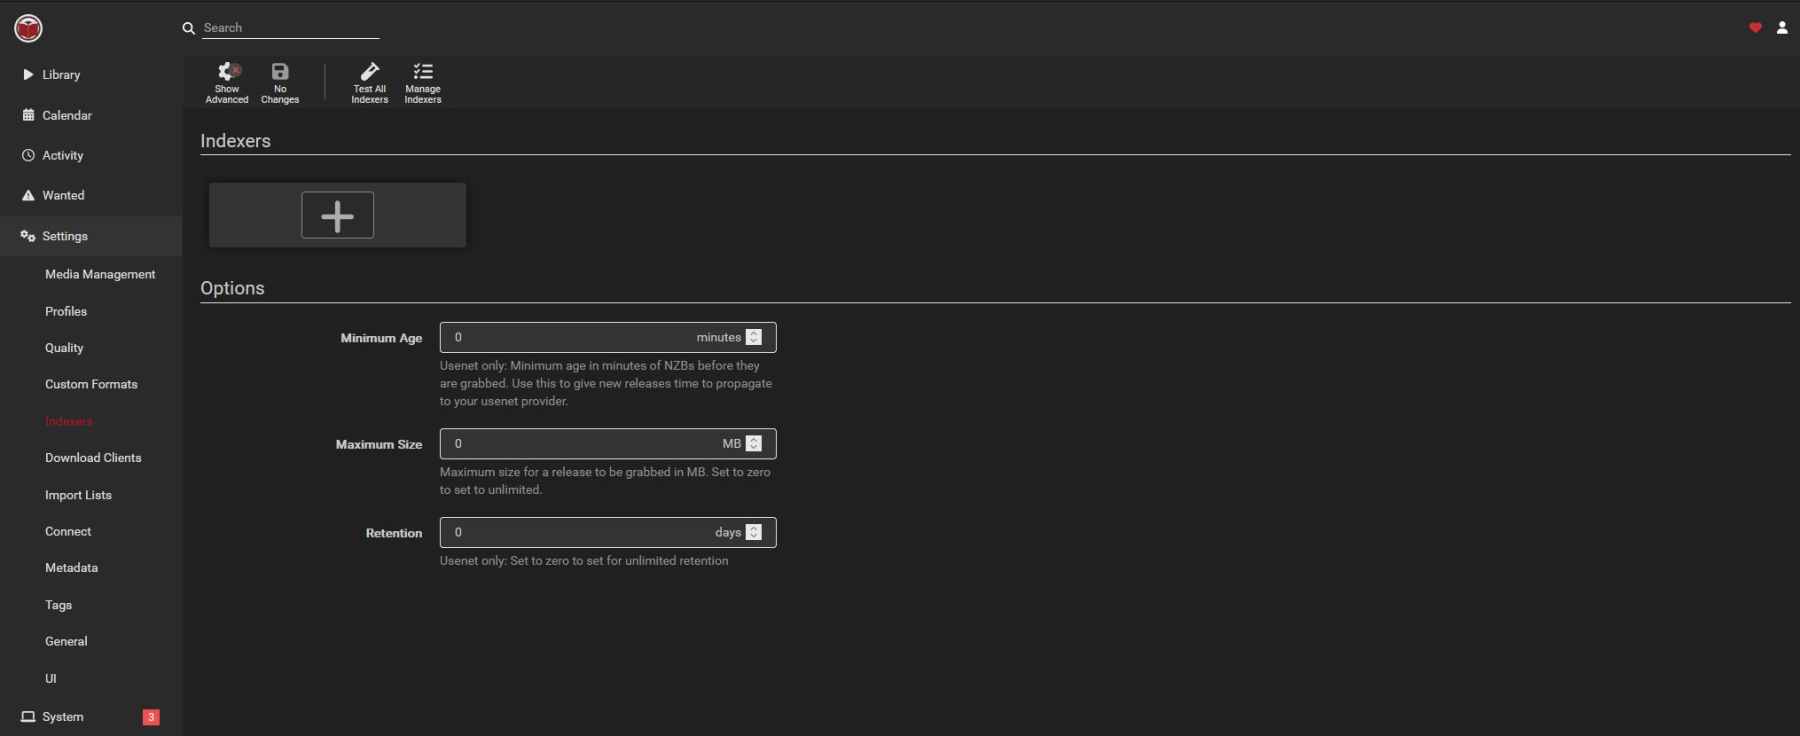1800x736 pixels.
Task: Open the Calendar menu item
Action: point(66,116)
